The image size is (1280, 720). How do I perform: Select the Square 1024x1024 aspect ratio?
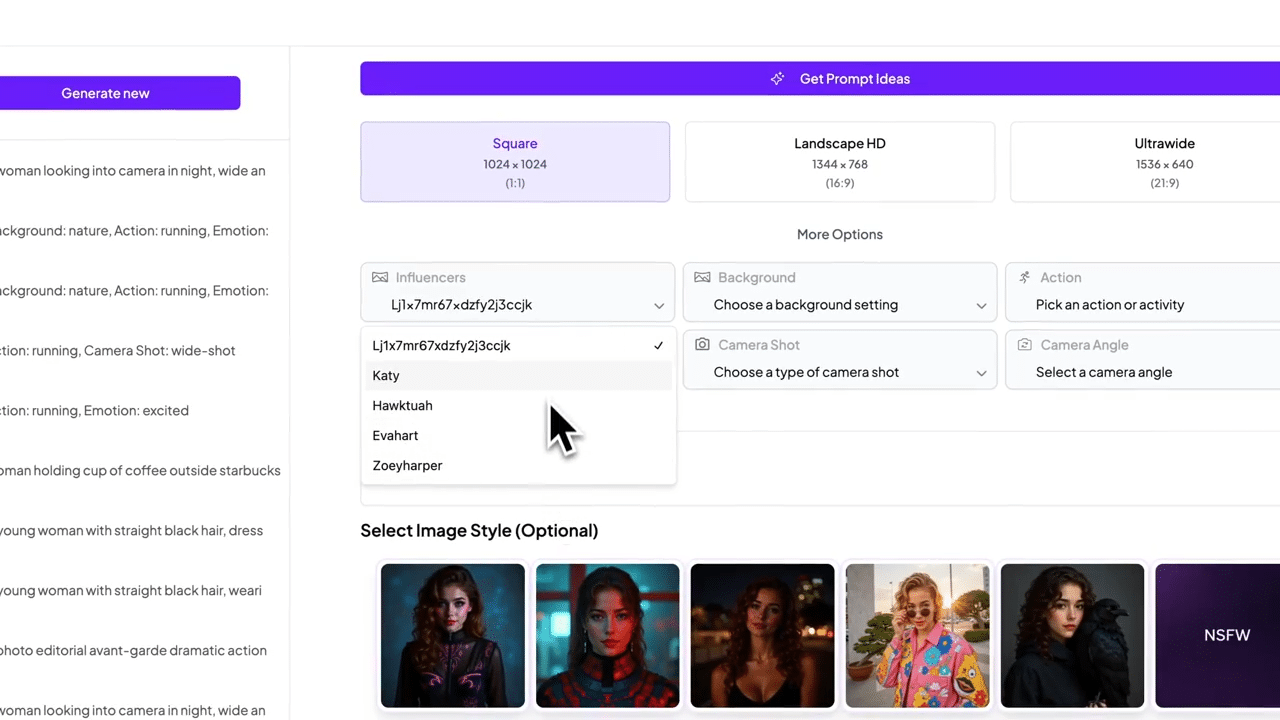tap(514, 161)
